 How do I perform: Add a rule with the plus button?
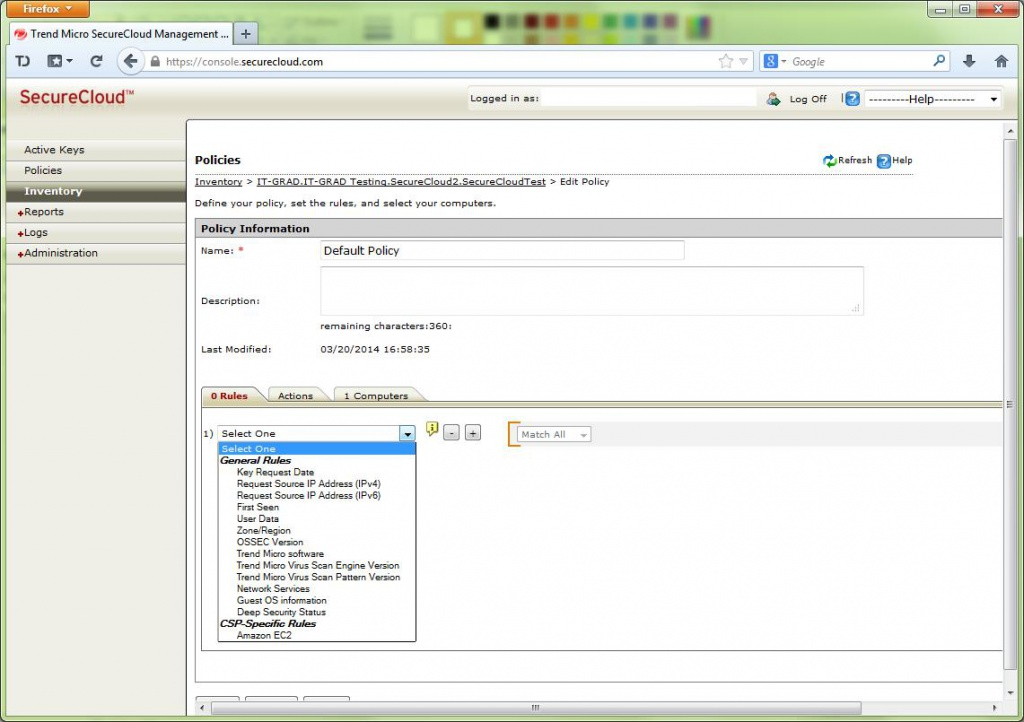tap(473, 433)
